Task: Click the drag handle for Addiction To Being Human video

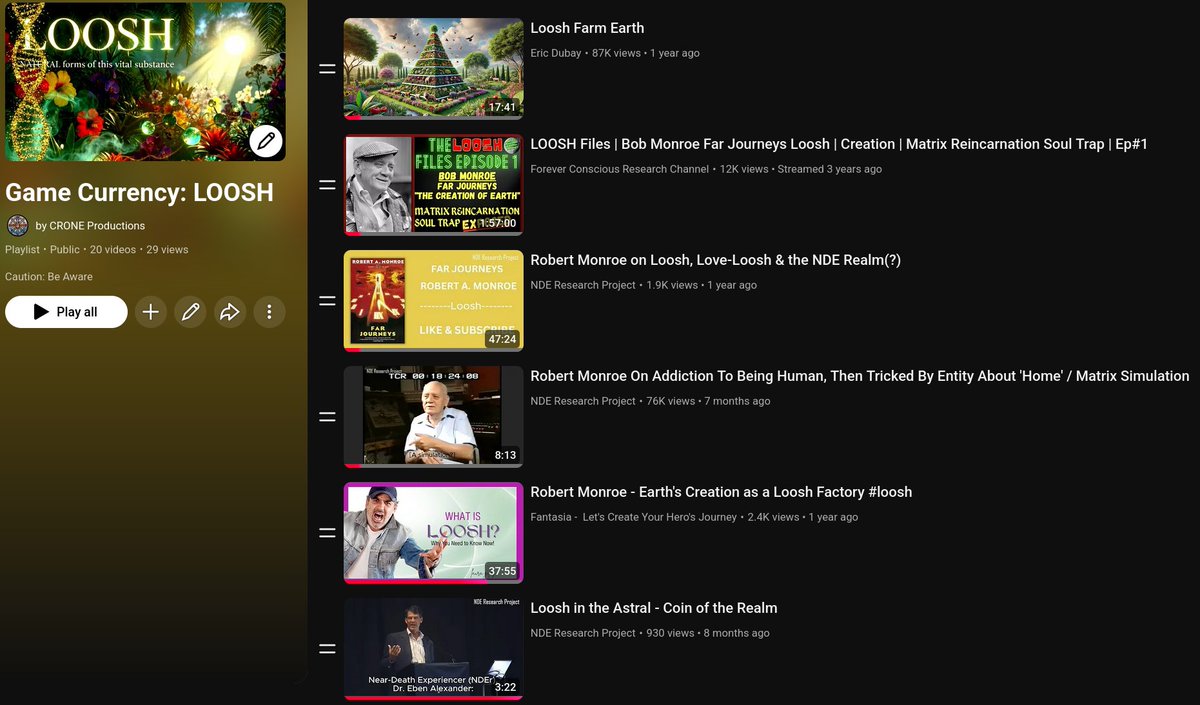Action: pos(327,417)
